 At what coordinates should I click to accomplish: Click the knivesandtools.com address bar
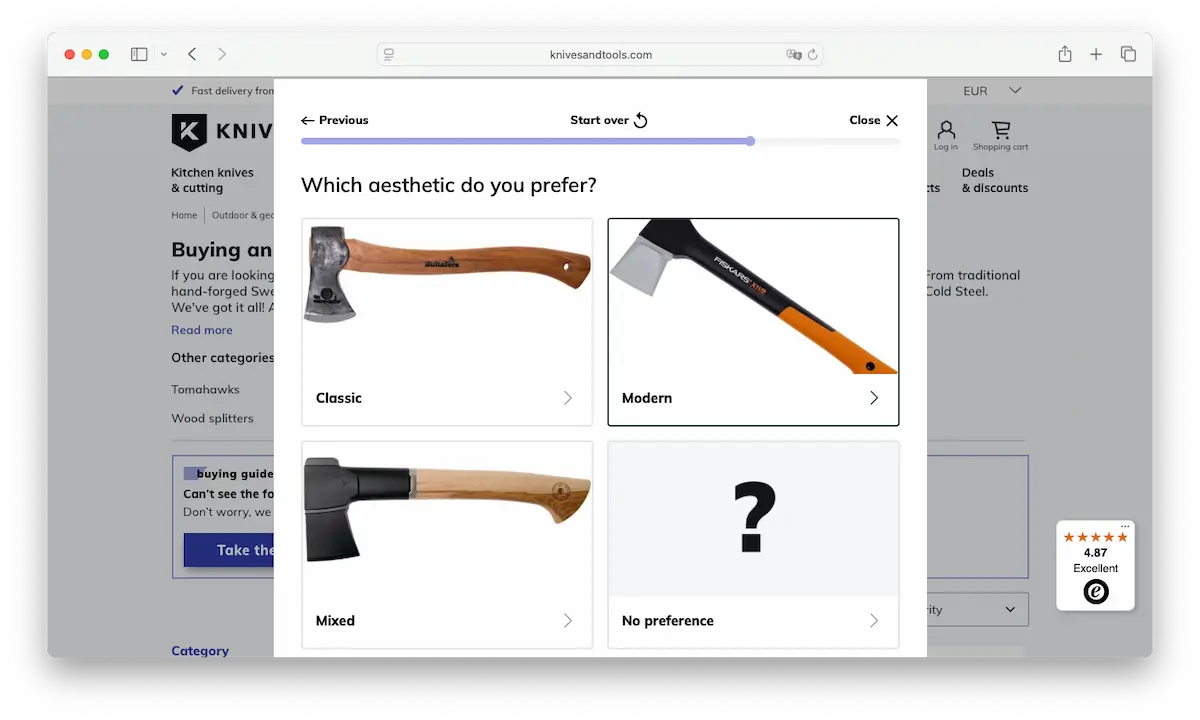(x=600, y=55)
